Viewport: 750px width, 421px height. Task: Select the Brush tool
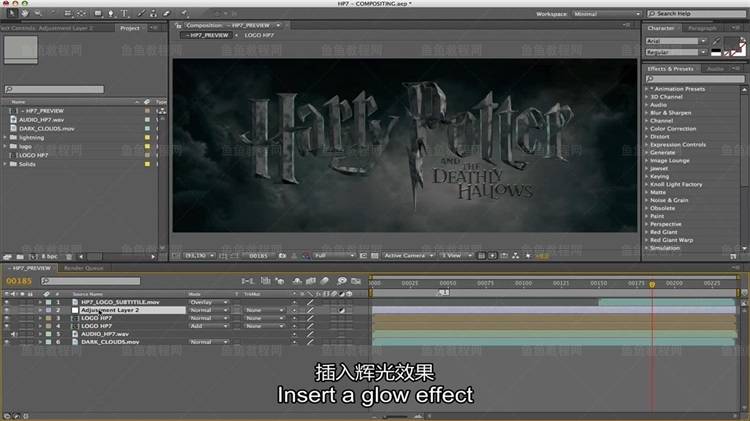tap(141, 13)
